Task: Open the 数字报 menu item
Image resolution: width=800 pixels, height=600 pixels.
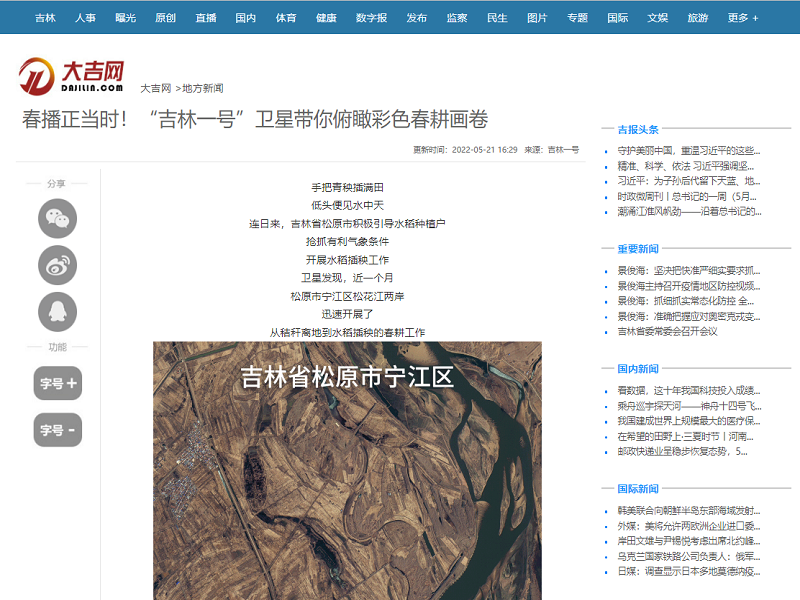Action: click(371, 18)
